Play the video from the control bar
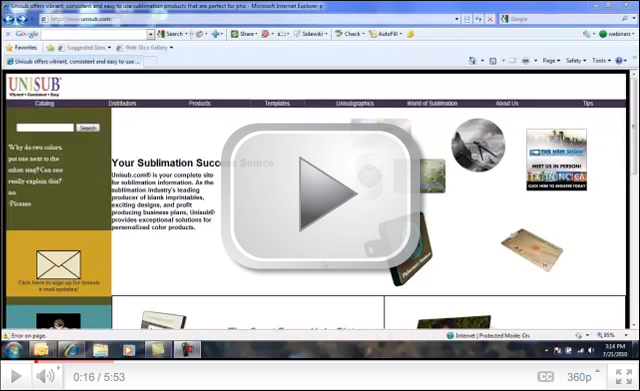The height and width of the screenshot is (391, 640). (x=16, y=376)
